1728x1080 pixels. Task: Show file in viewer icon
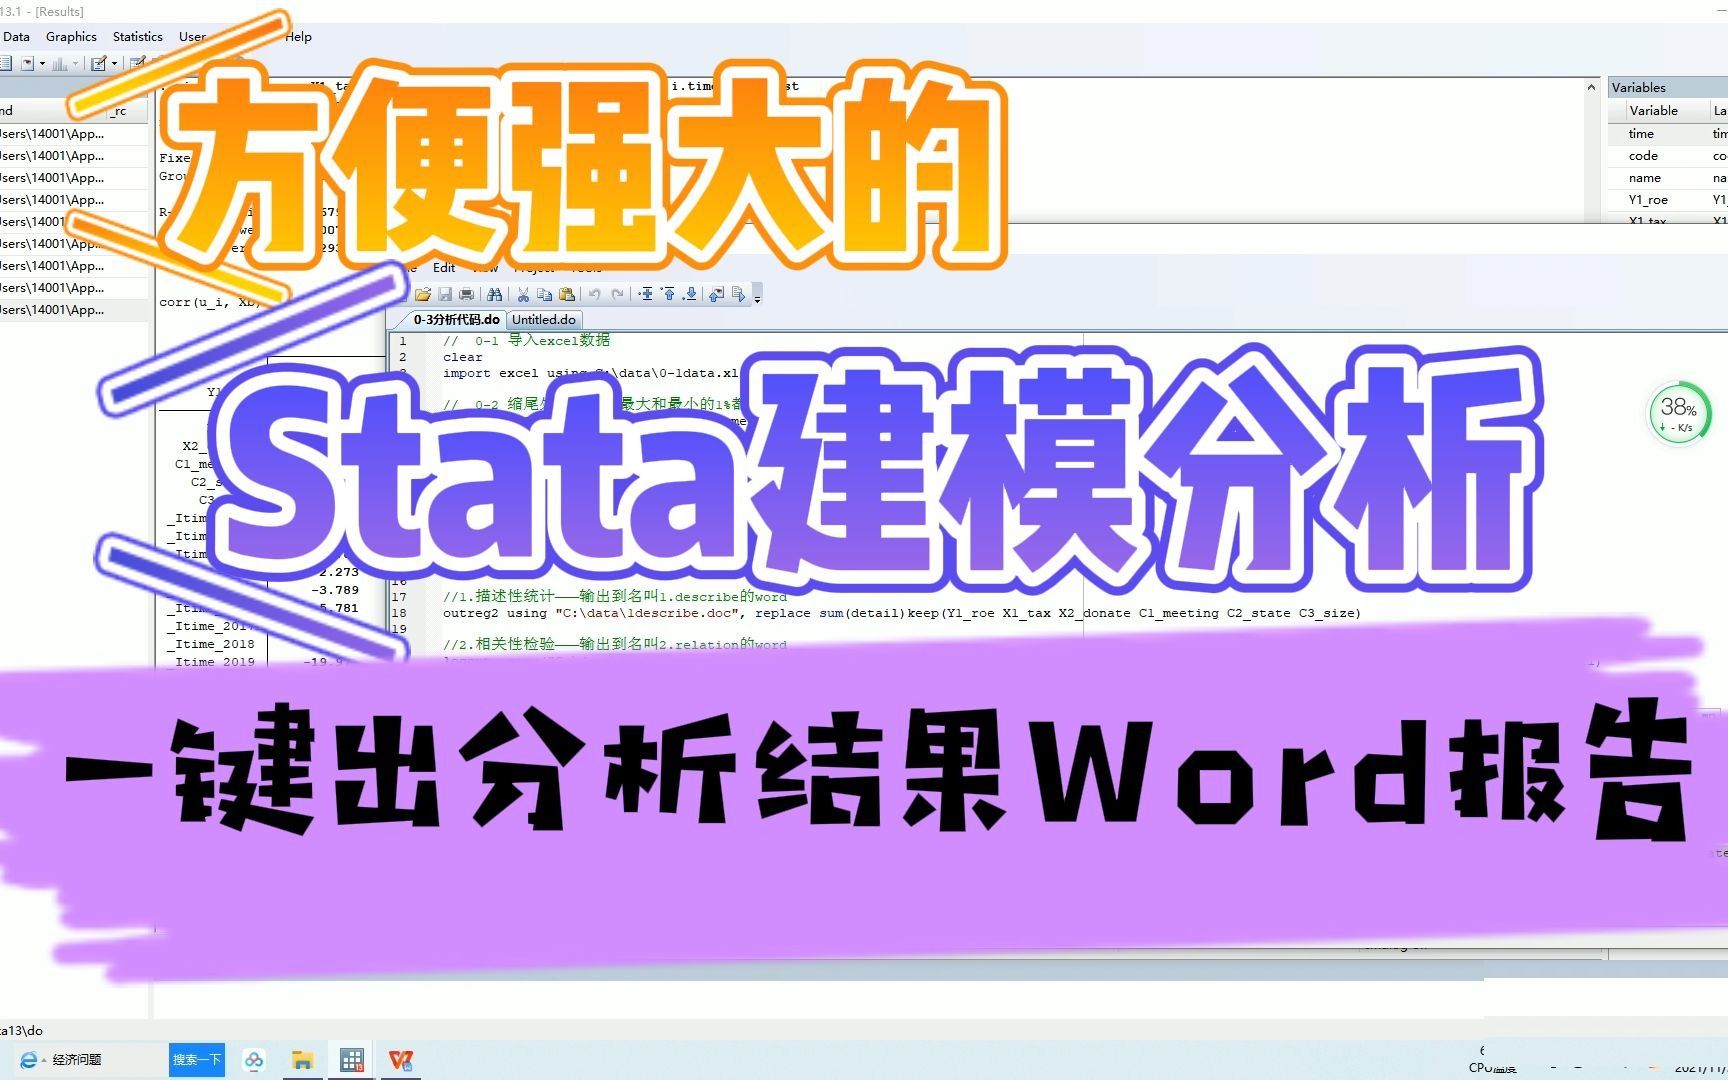[716, 294]
